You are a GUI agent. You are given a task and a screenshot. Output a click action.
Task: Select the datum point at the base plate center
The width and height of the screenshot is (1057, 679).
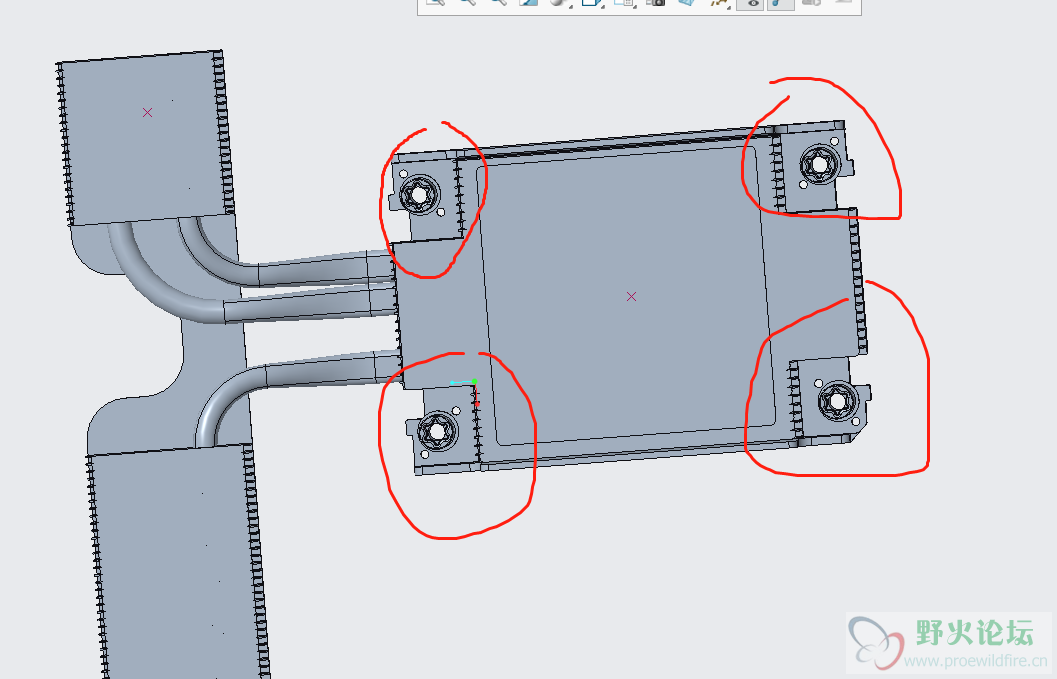point(632,297)
